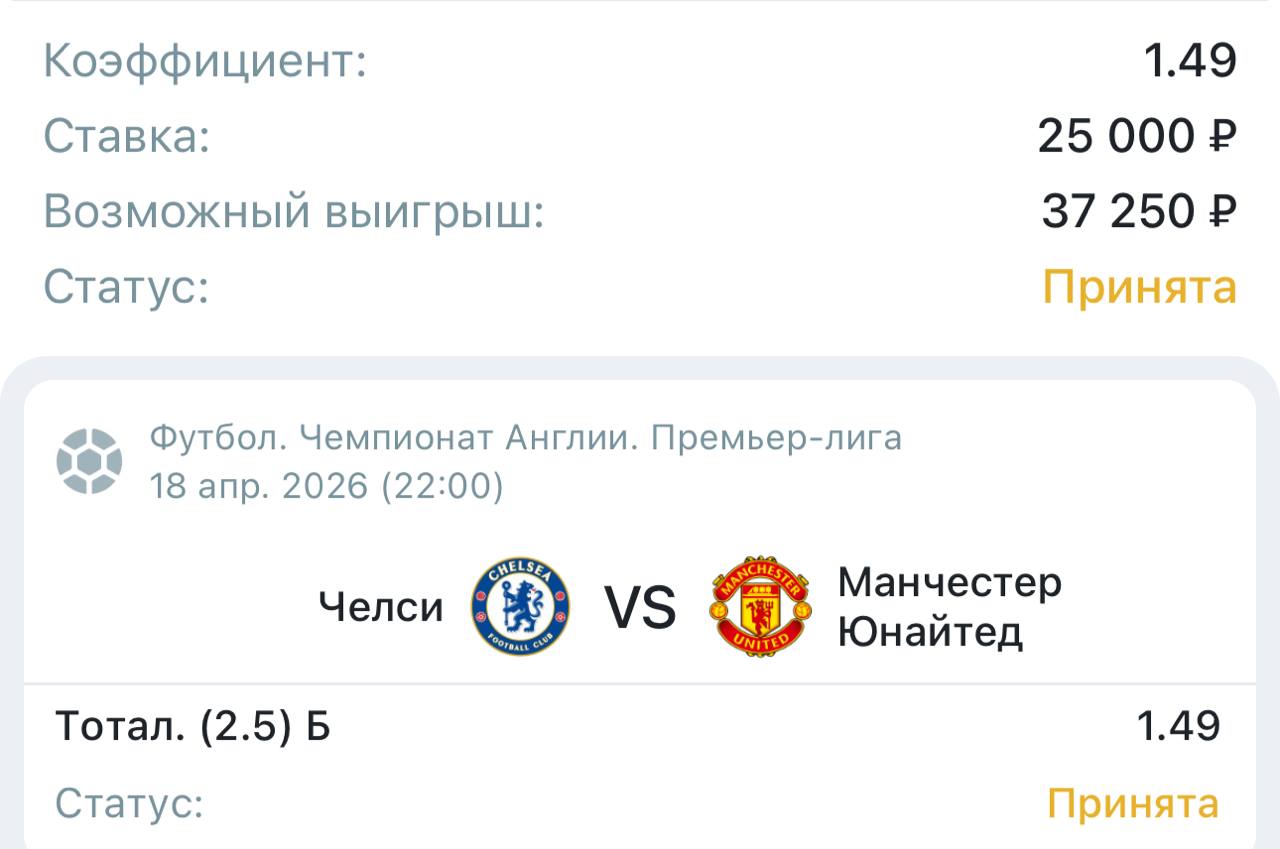Select the Челси team name
The width and height of the screenshot is (1280, 849).
[x=381, y=607]
